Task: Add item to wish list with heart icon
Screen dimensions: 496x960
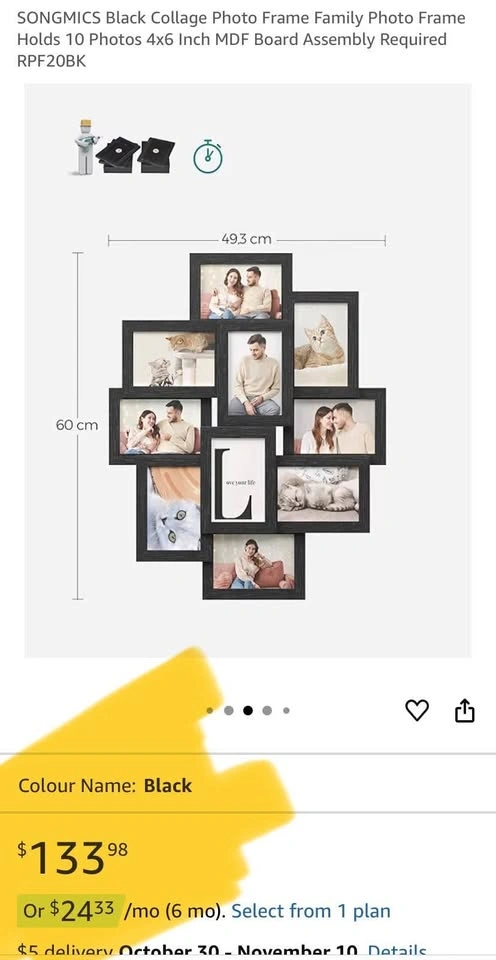Action: [417, 710]
